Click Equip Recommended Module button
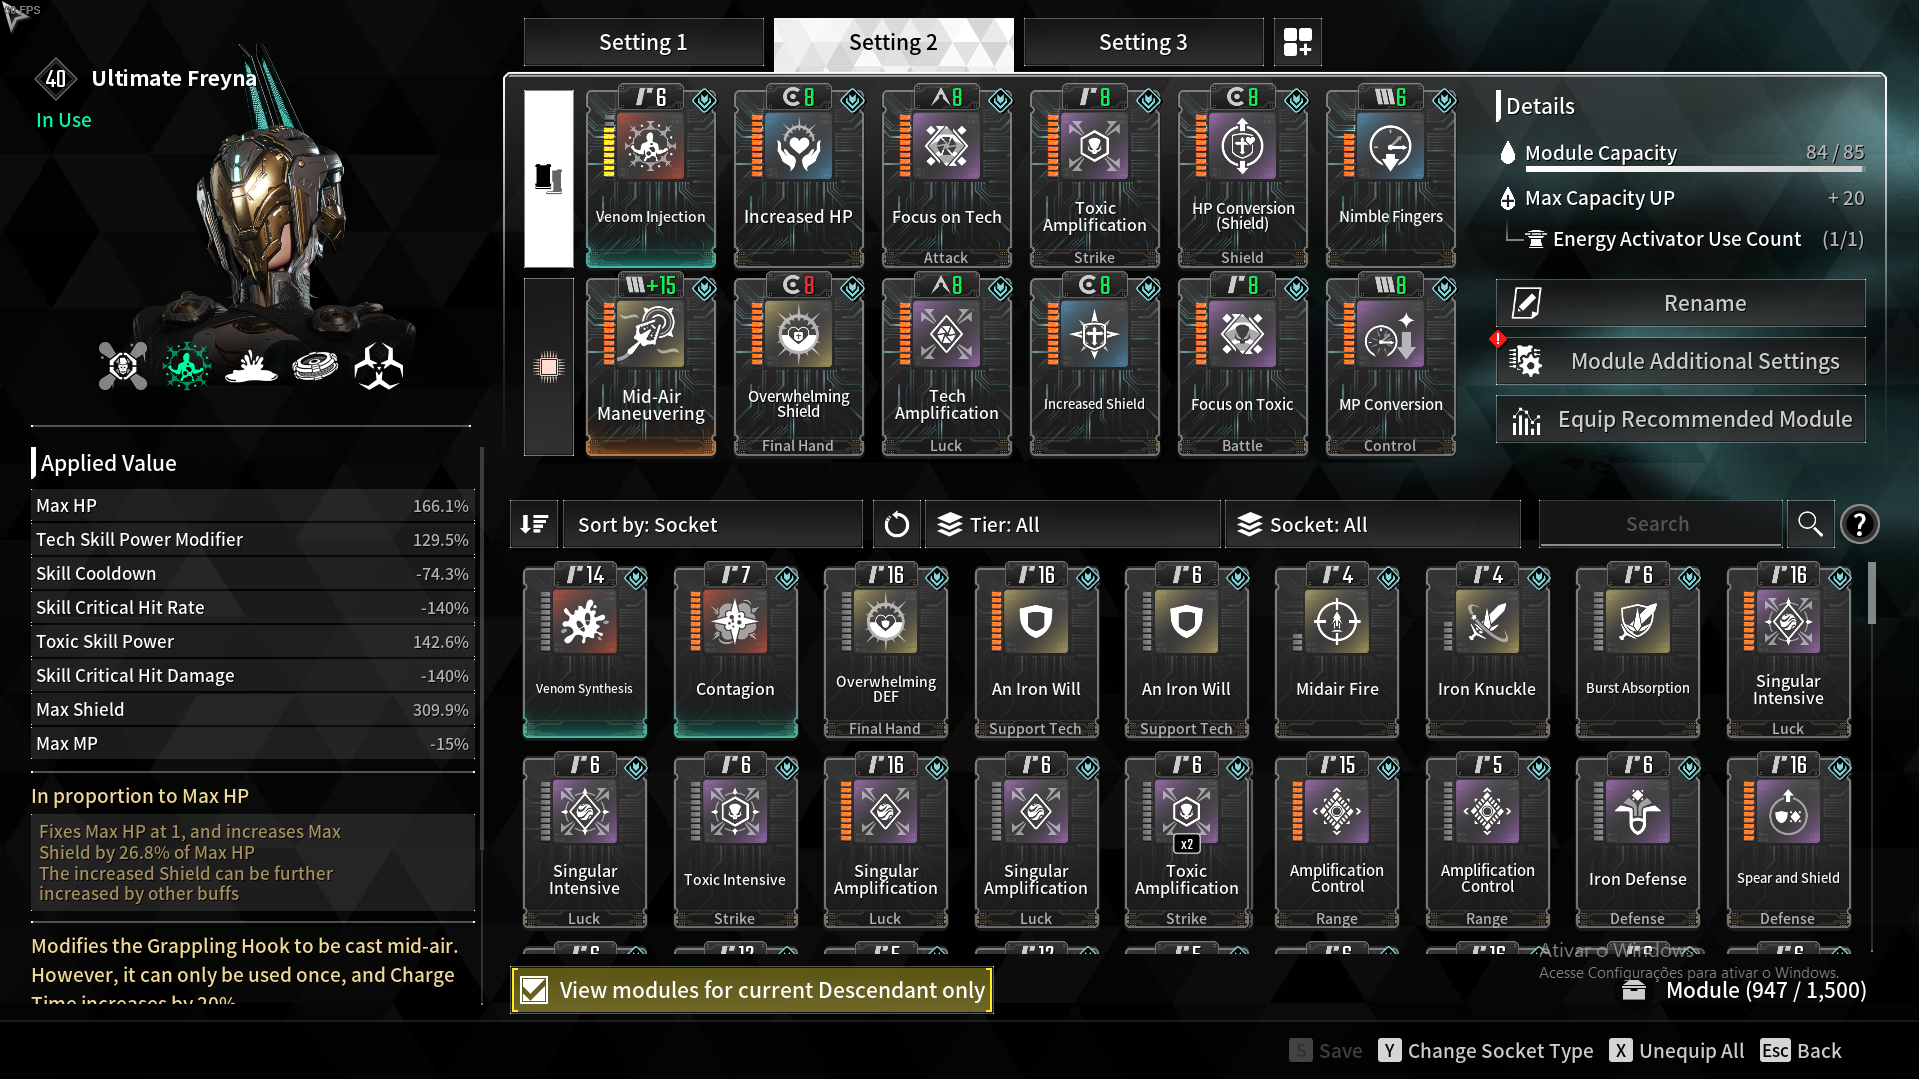The image size is (1919, 1079). pos(1680,419)
